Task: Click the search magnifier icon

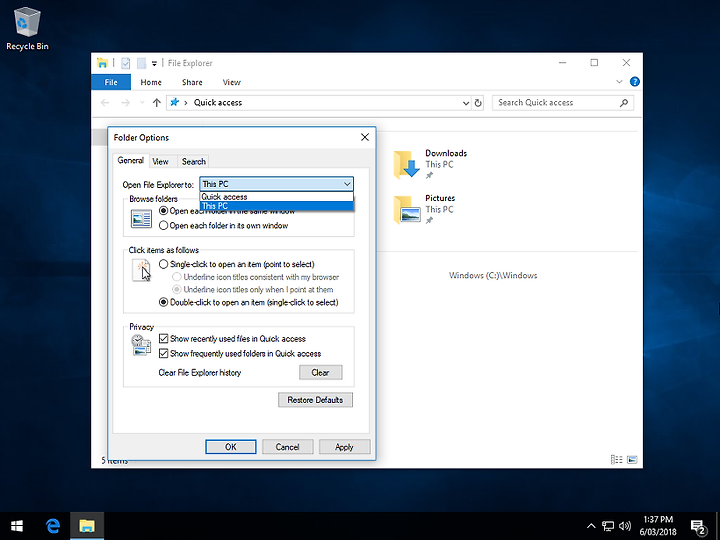Action: [x=624, y=103]
